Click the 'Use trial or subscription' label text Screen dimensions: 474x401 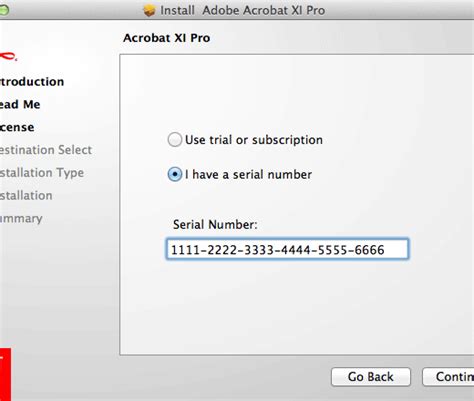pyautogui.click(x=254, y=140)
